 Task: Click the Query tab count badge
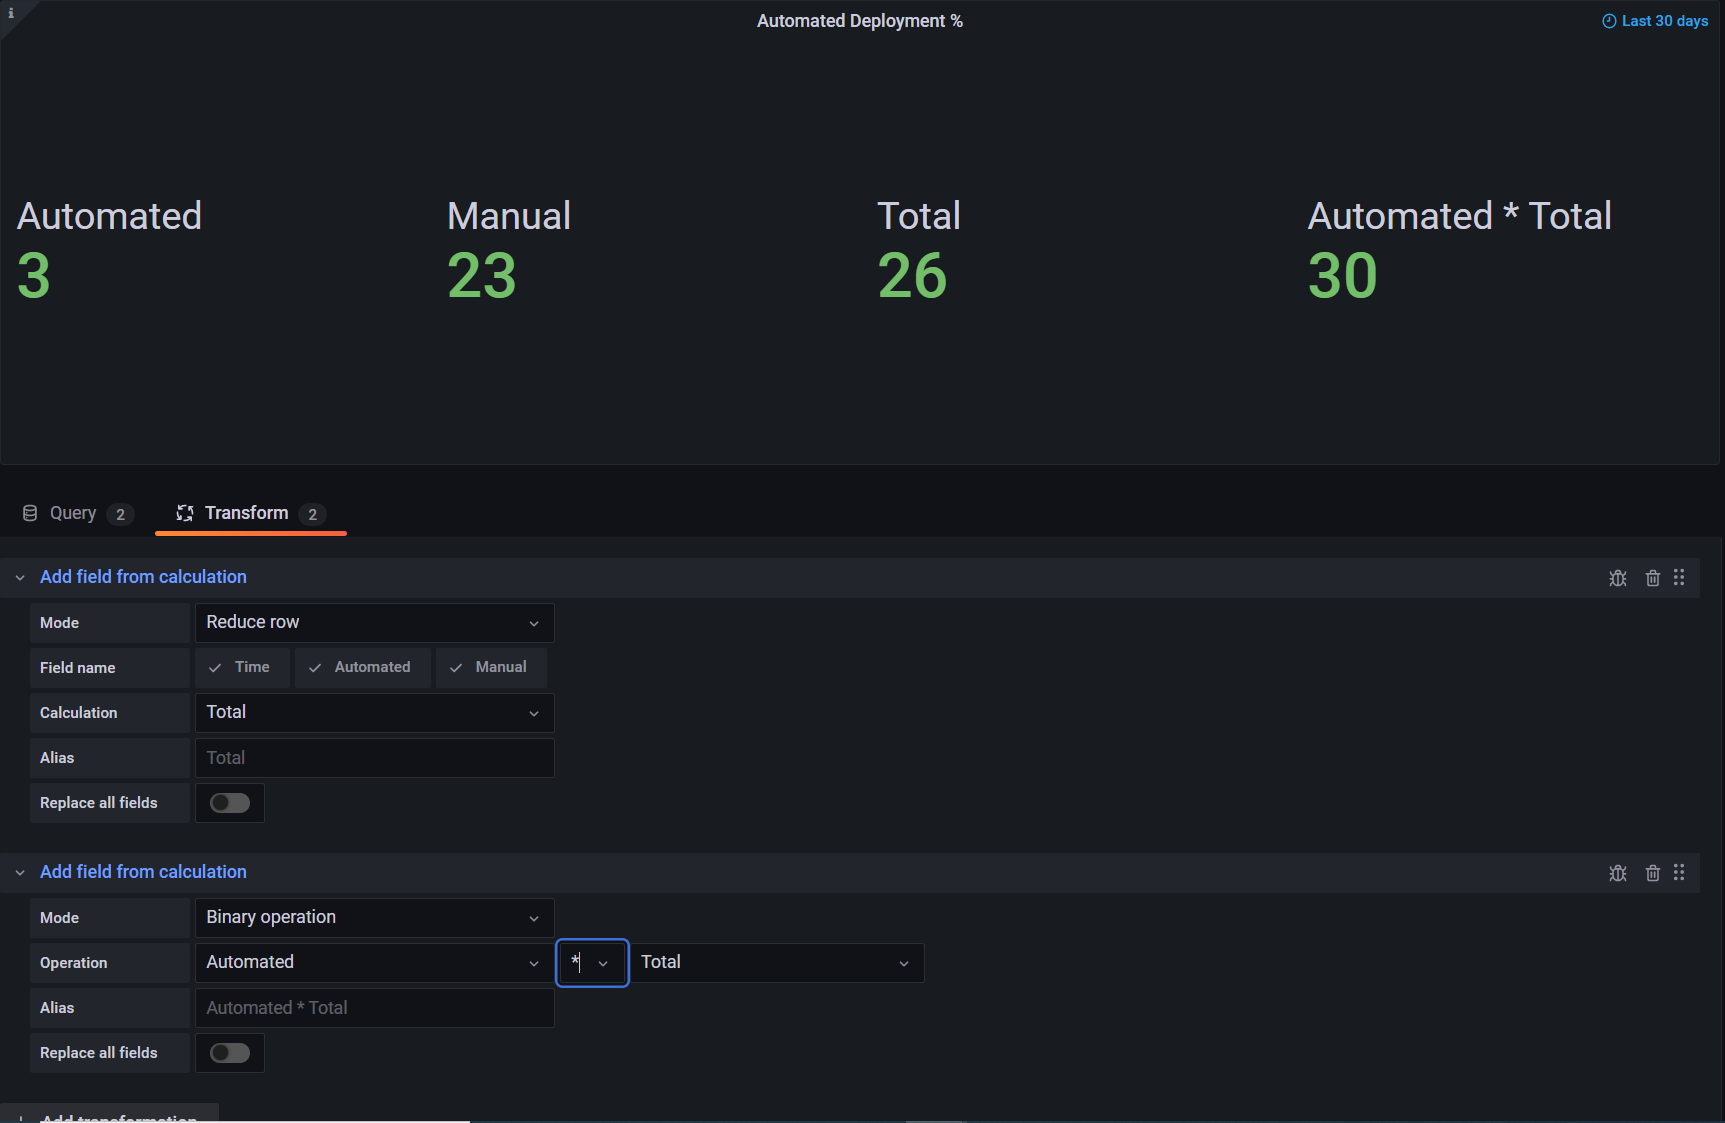(x=120, y=514)
